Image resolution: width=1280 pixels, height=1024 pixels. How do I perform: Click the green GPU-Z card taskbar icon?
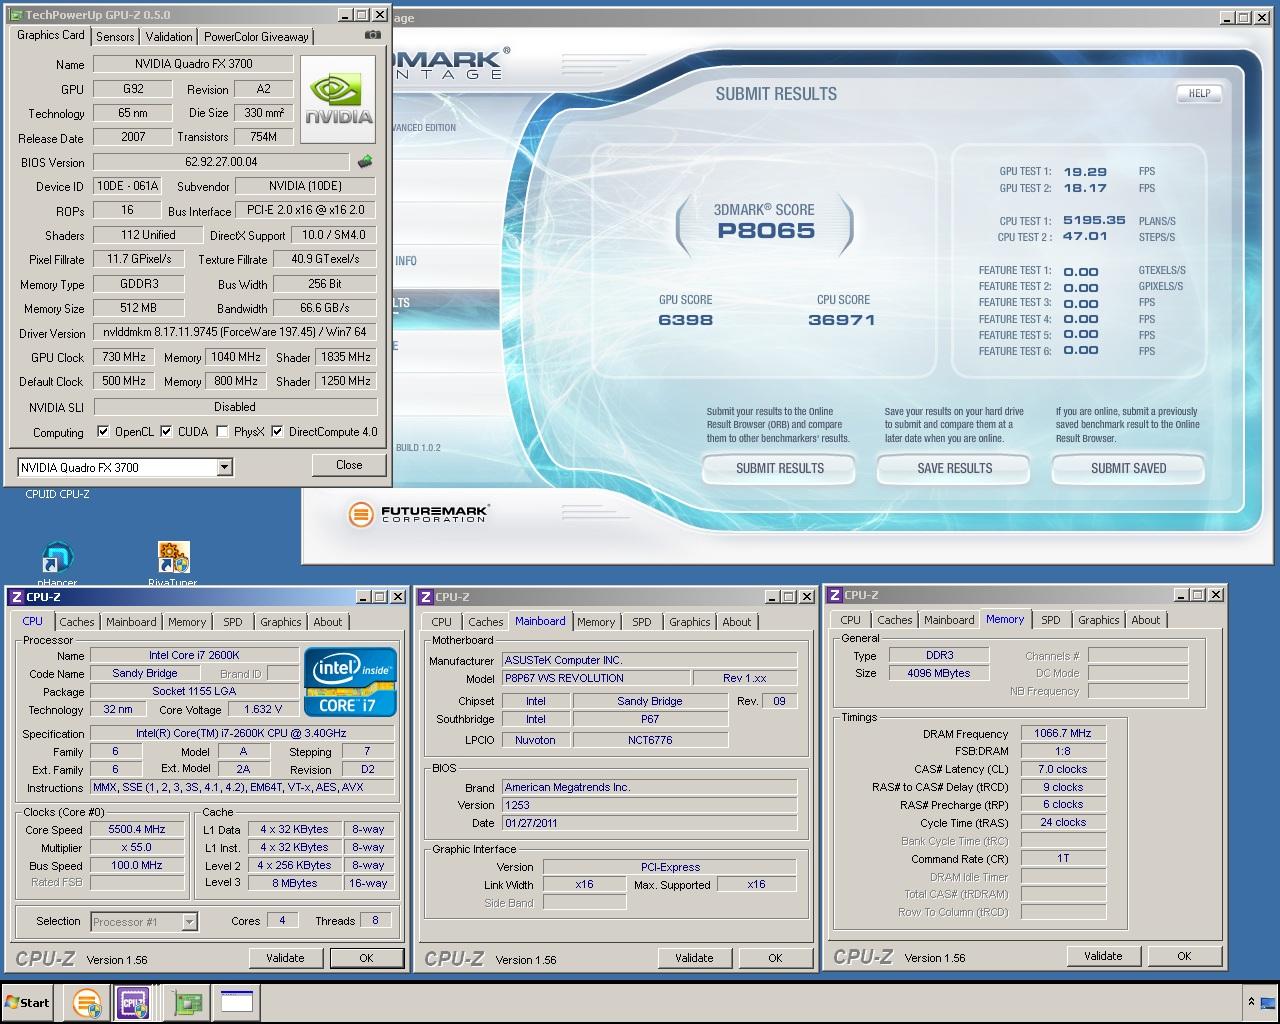pos(187,1002)
